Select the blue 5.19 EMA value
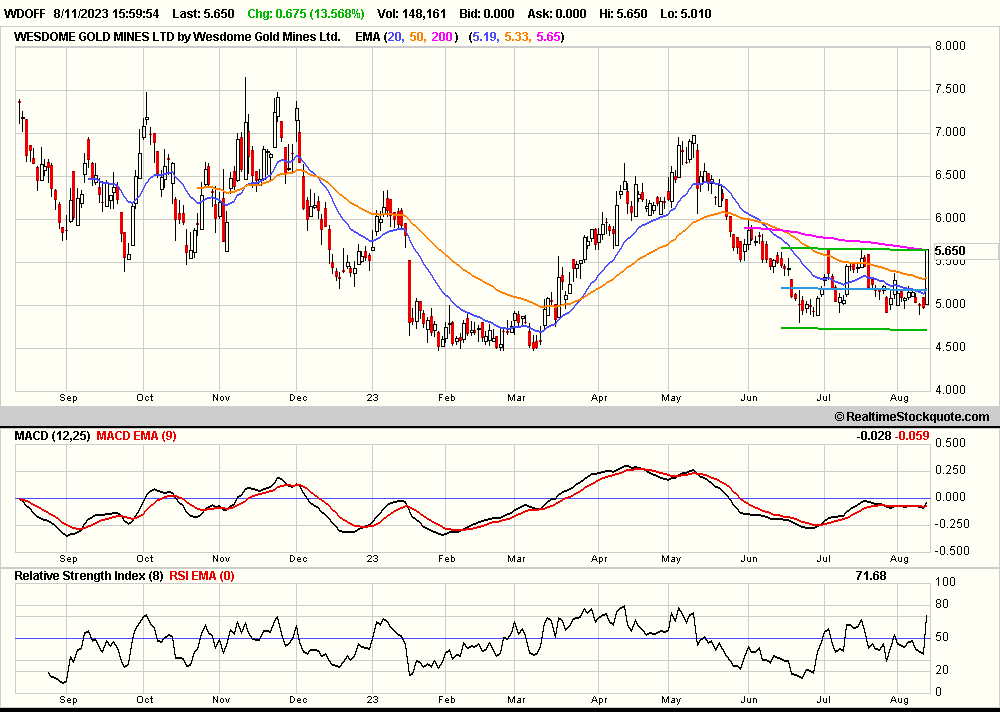 (x=485, y=37)
